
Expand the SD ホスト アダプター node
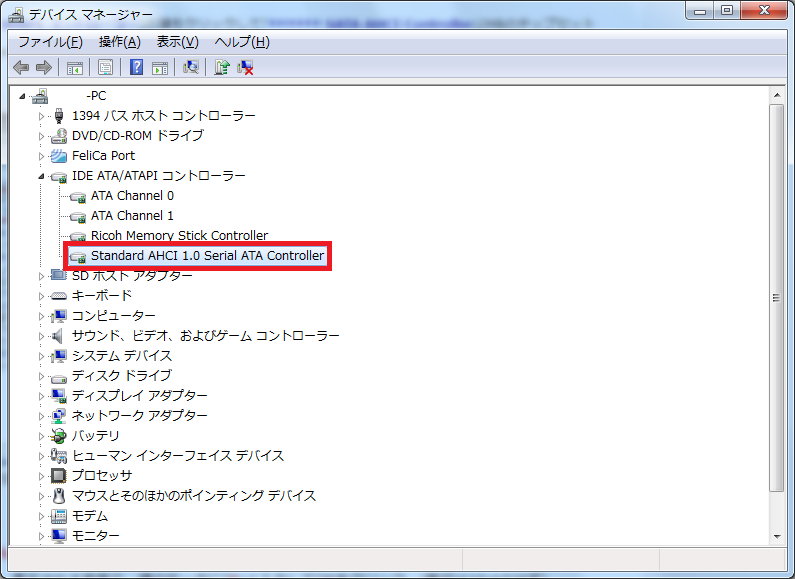point(42,276)
